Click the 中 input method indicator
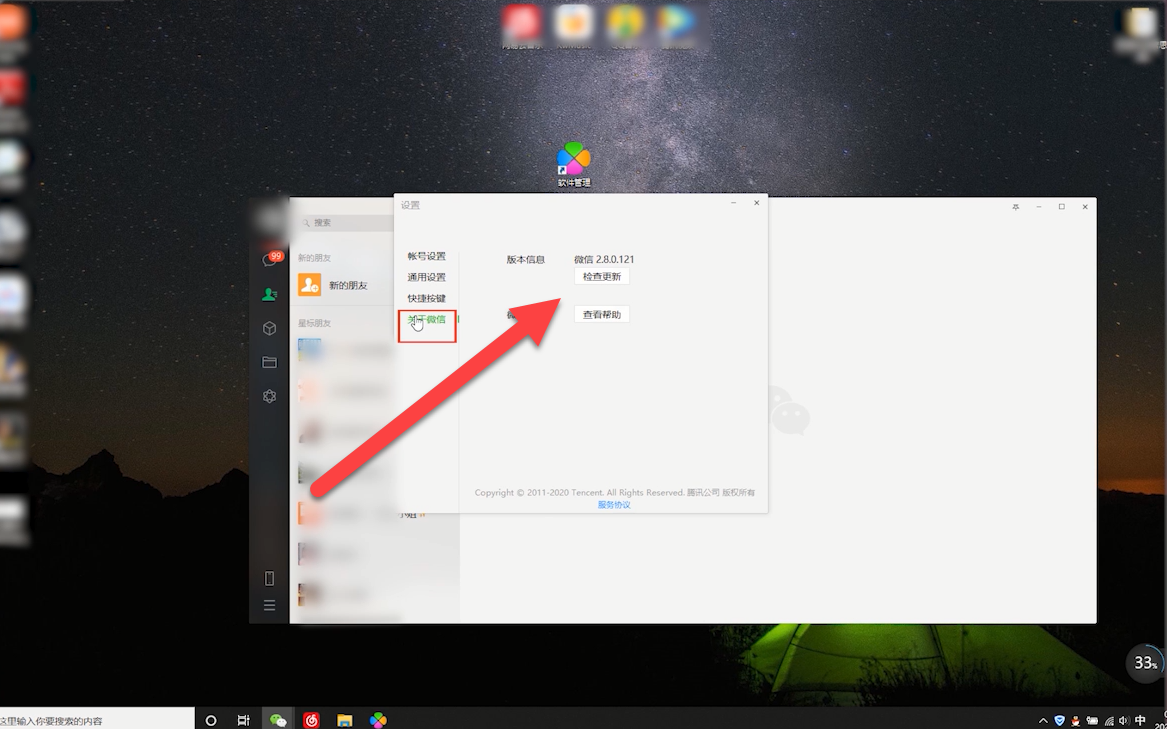The height and width of the screenshot is (729, 1167). (x=1140, y=720)
